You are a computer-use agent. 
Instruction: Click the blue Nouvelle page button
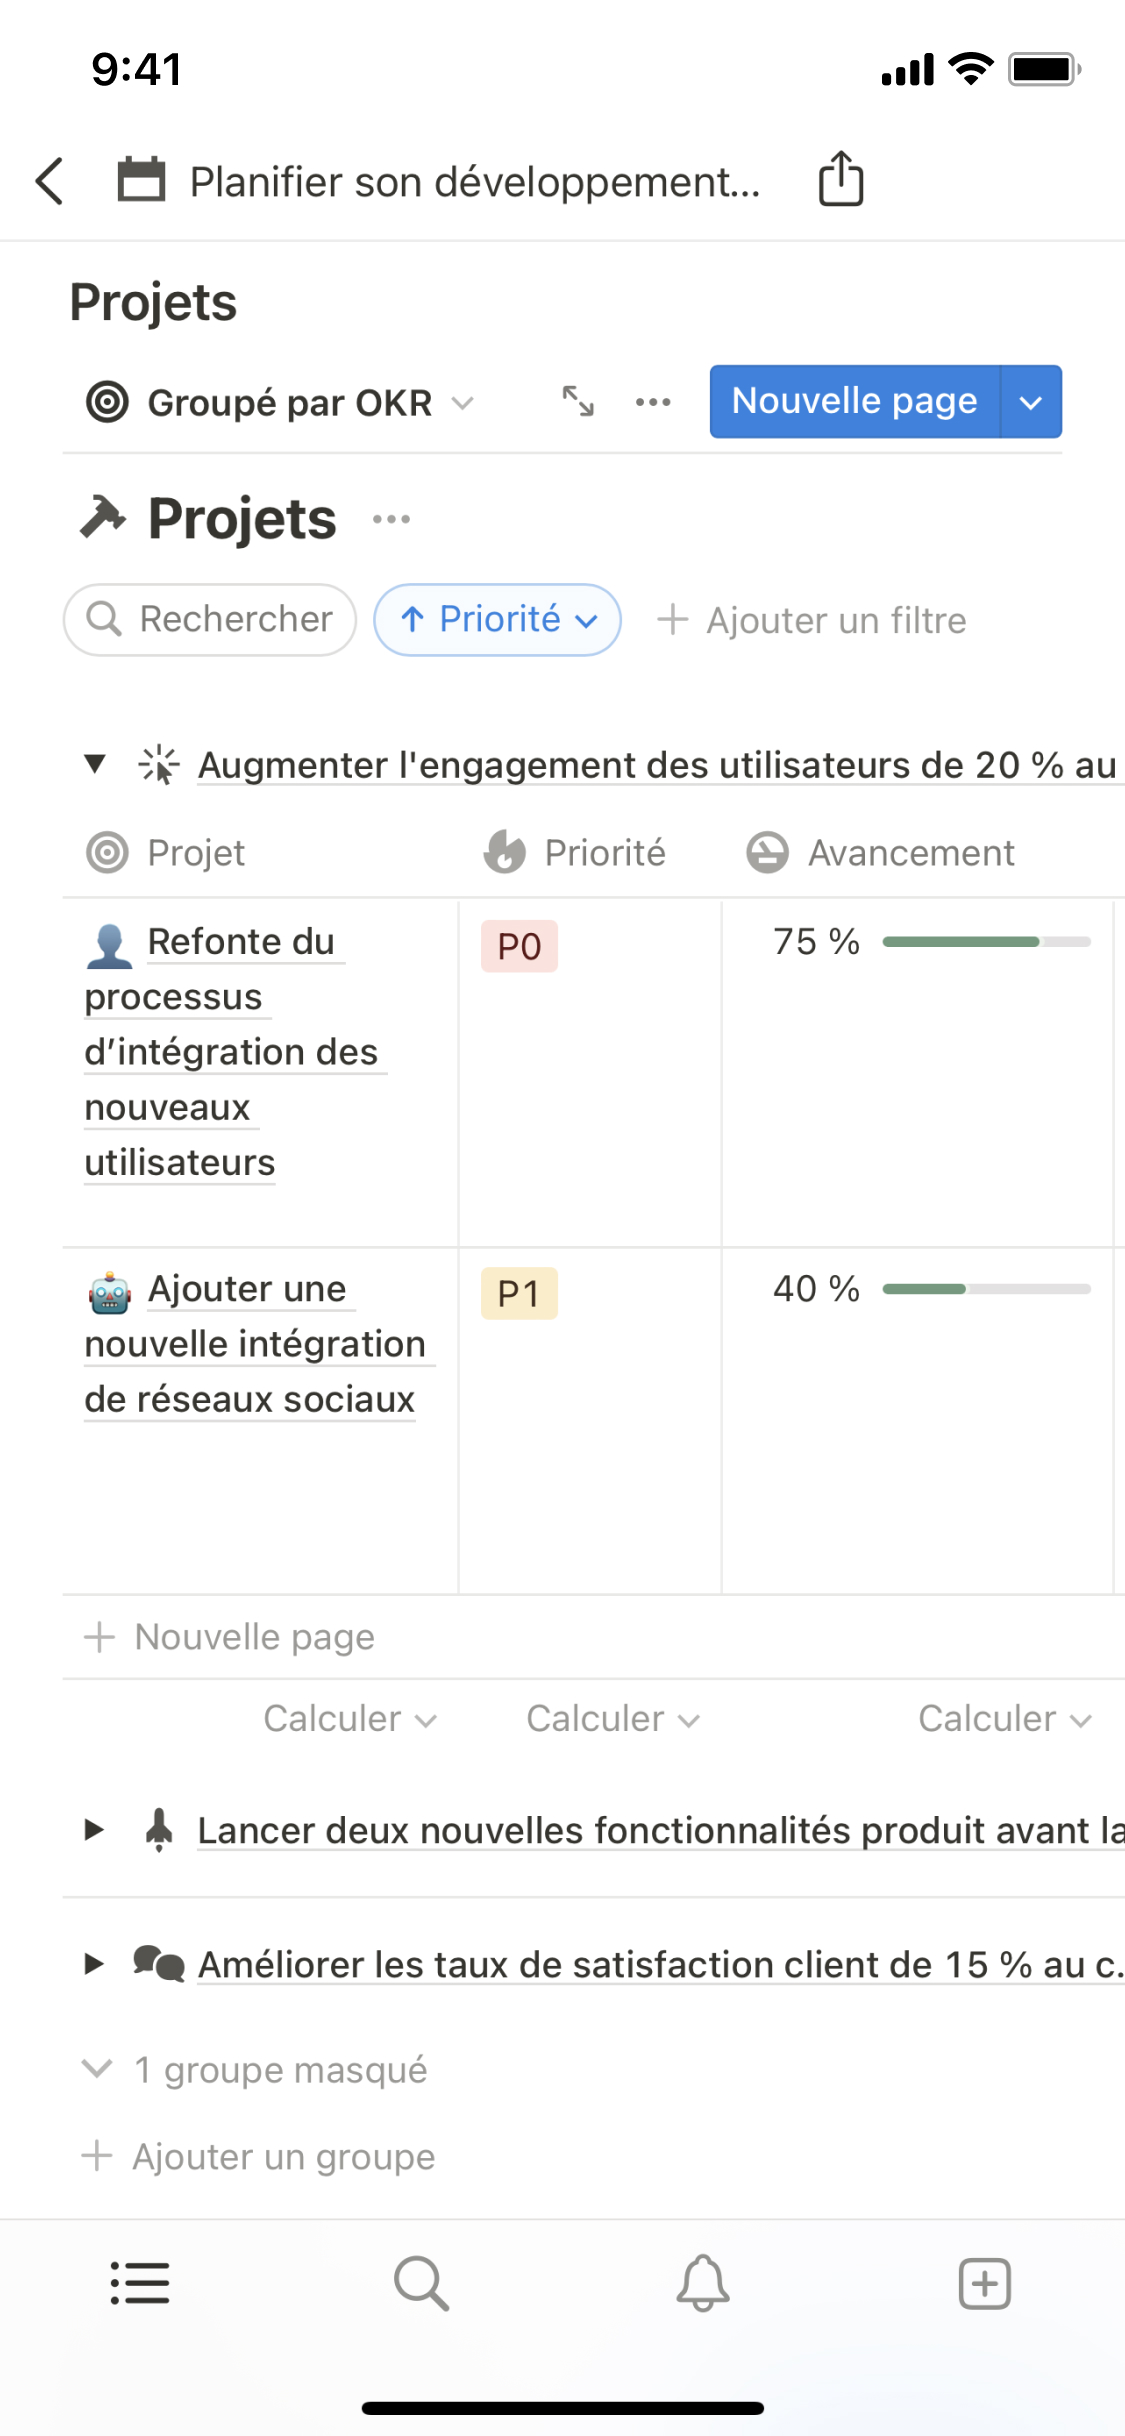click(x=854, y=402)
